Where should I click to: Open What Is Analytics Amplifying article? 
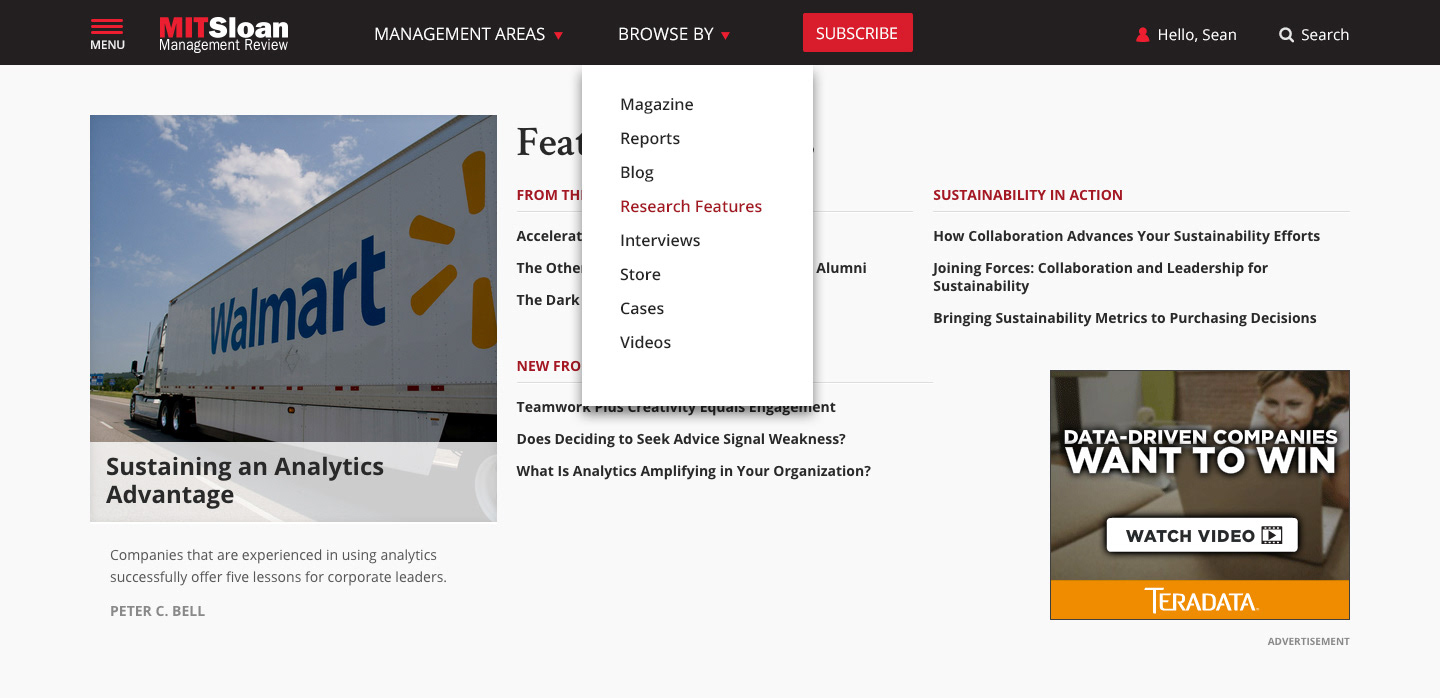click(693, 471)
